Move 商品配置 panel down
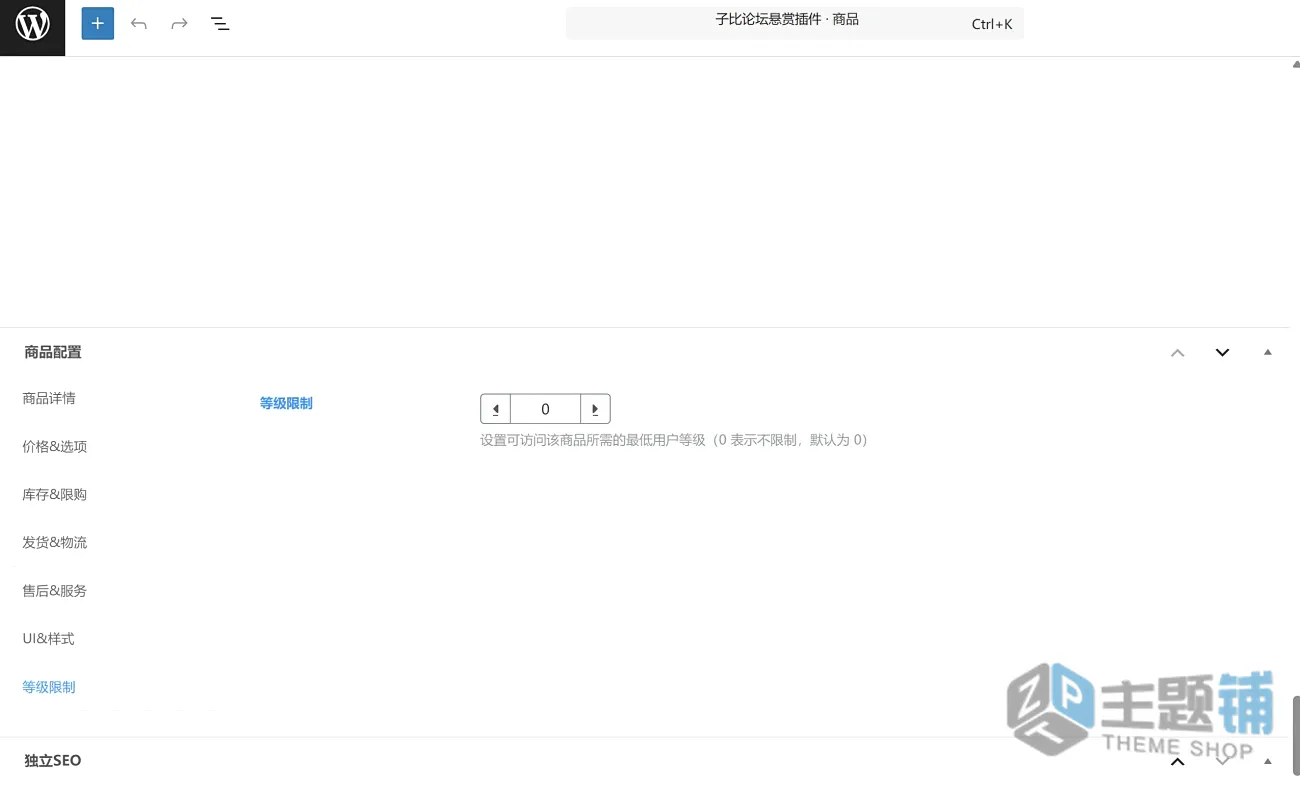Image resolution: width=1300 pixels, height=787 pixels. point(1222,352)
